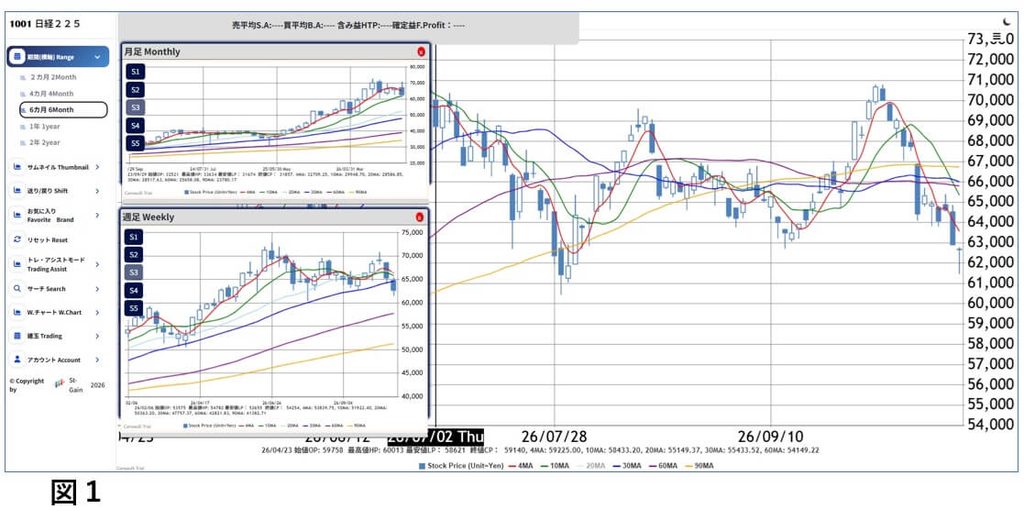Select the 6Month range option

(x=63, y=110)
